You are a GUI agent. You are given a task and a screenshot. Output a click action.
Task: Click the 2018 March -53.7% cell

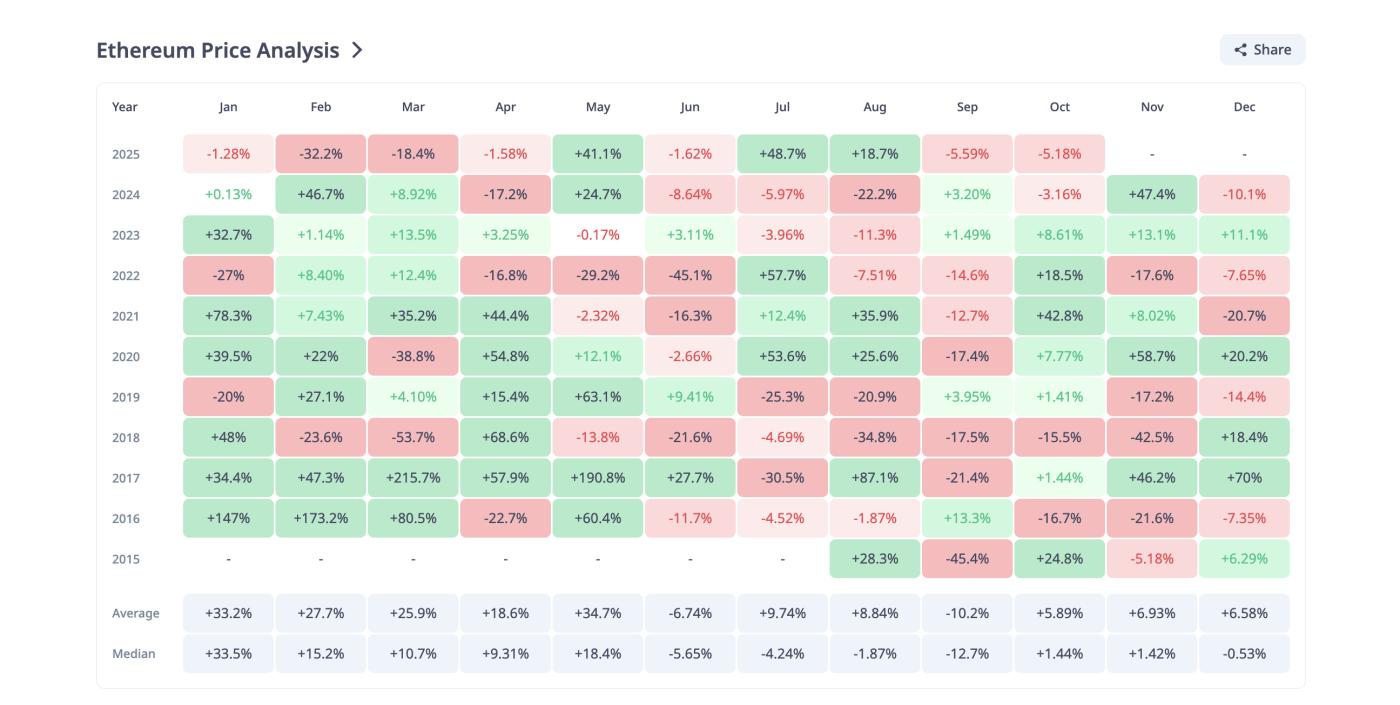click(x=413, y=437)
